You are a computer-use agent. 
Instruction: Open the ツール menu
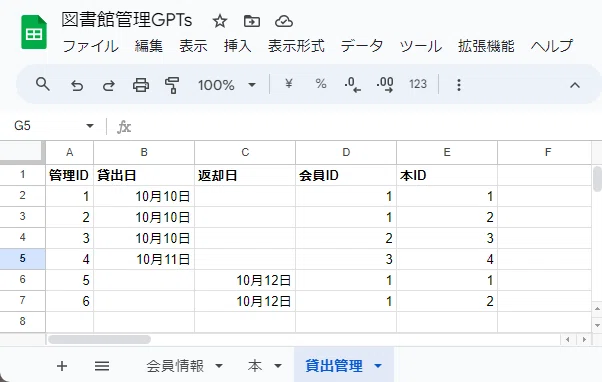tap(420, 46)
